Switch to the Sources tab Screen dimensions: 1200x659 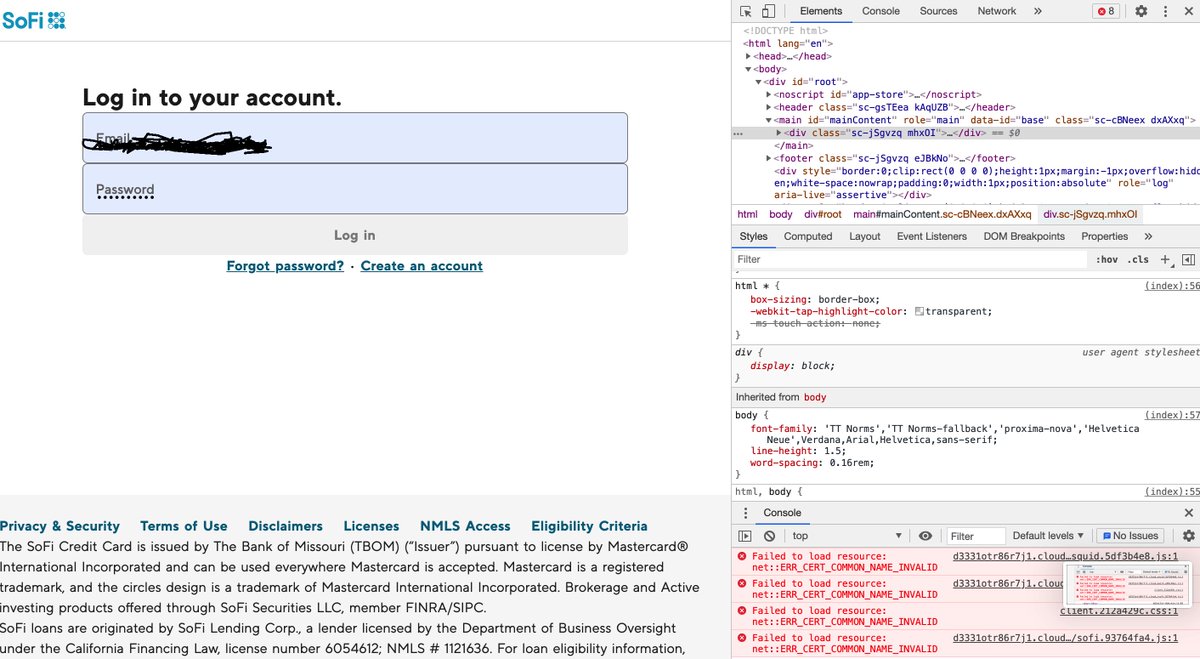pyautogui.click(x=938, y=11)
